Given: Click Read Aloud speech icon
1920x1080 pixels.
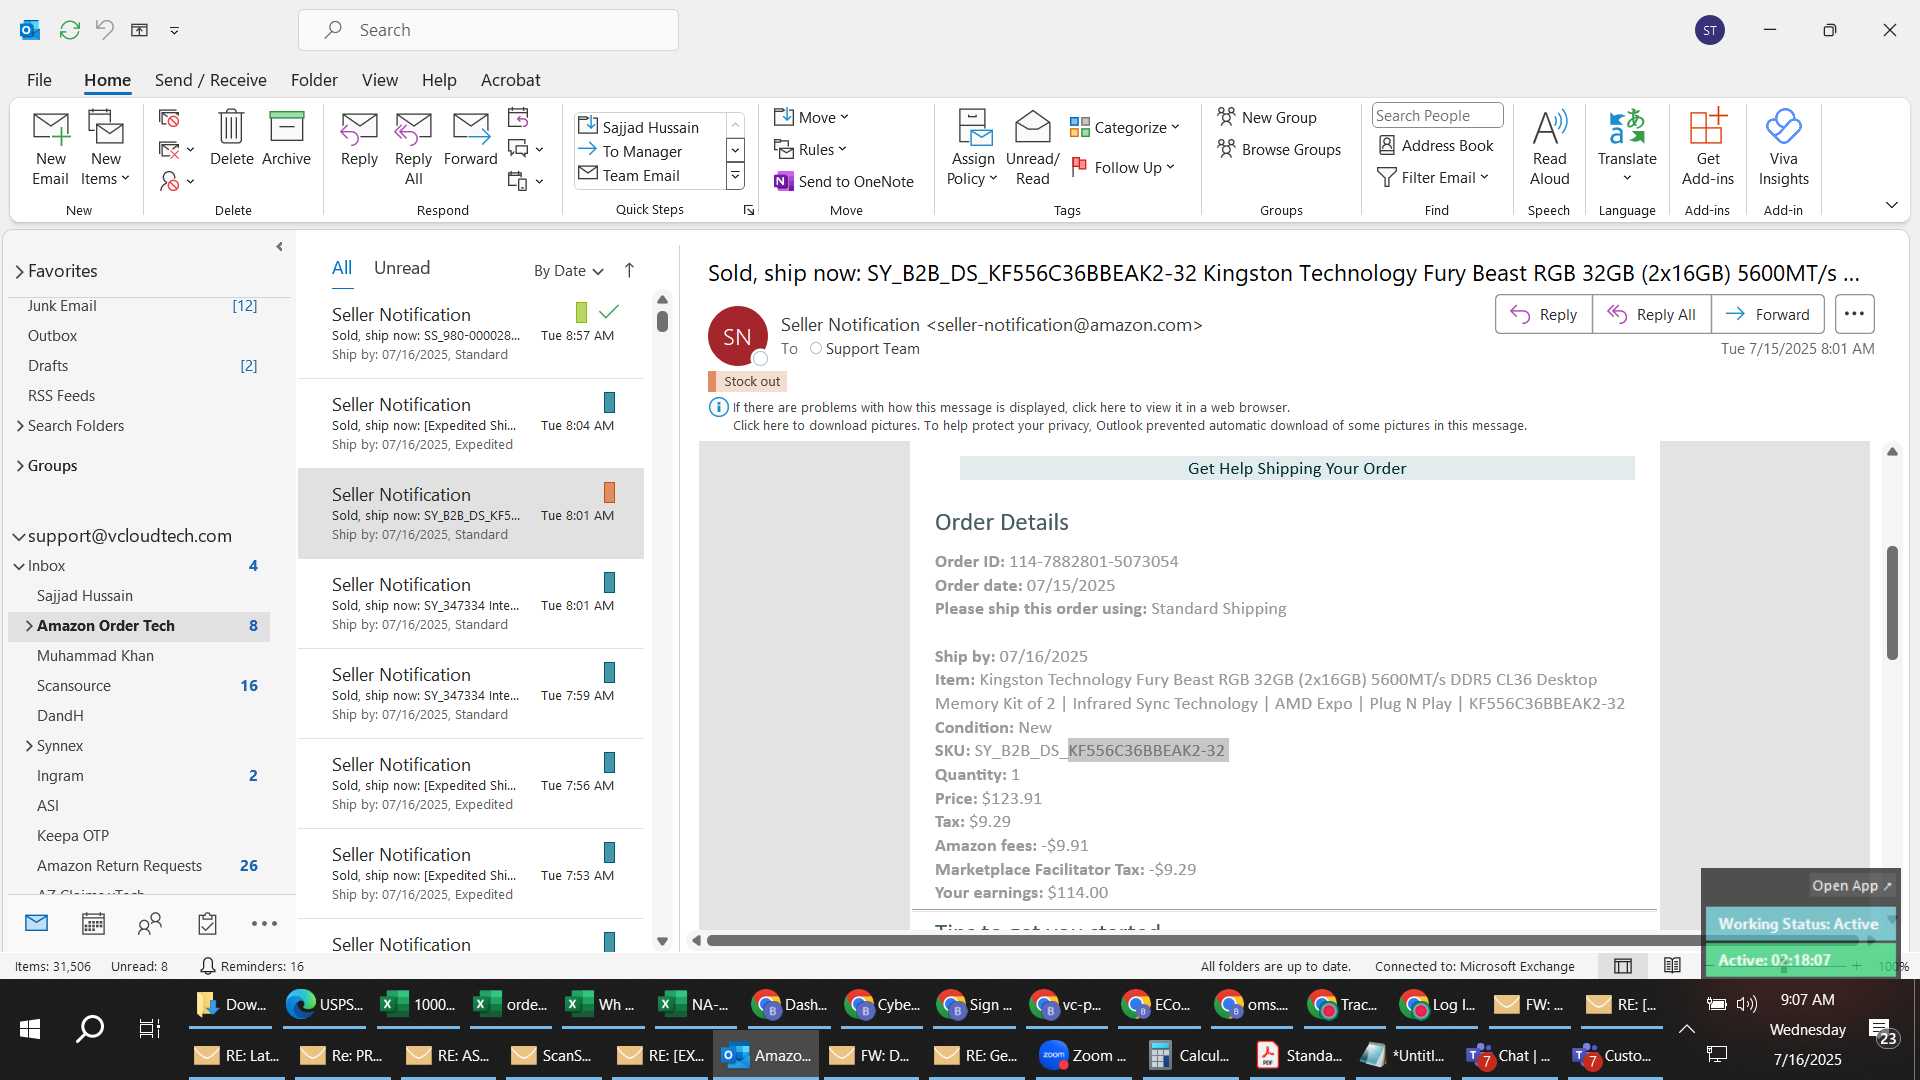Looking at the screenshot, I should [x=1549, y=148].
